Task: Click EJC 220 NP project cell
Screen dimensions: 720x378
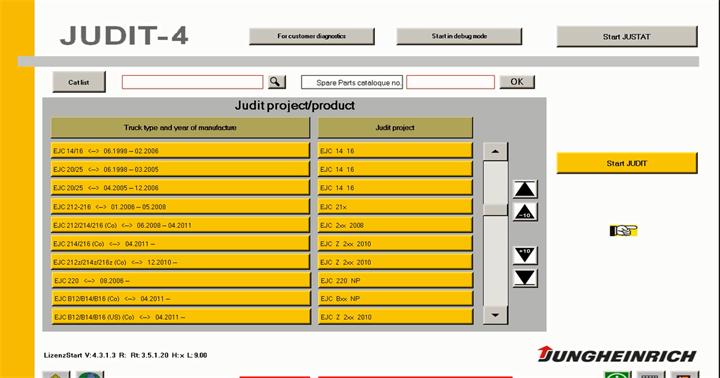Action: [x=395, y=280]
